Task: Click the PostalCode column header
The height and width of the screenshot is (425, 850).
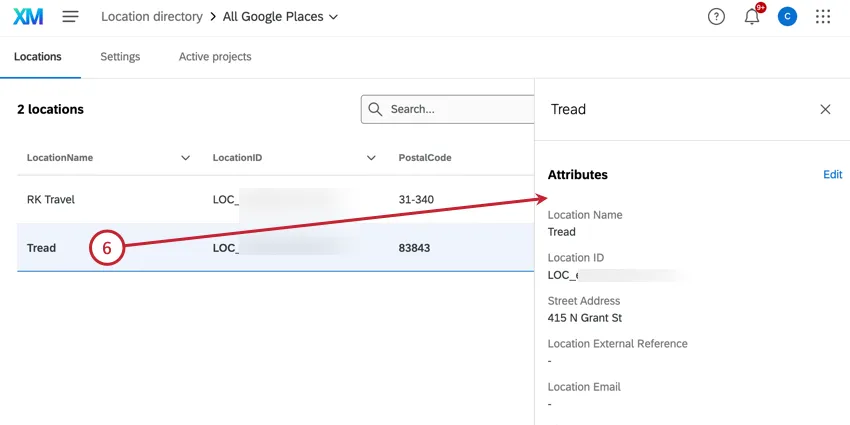Action: (x=427, y=158)
